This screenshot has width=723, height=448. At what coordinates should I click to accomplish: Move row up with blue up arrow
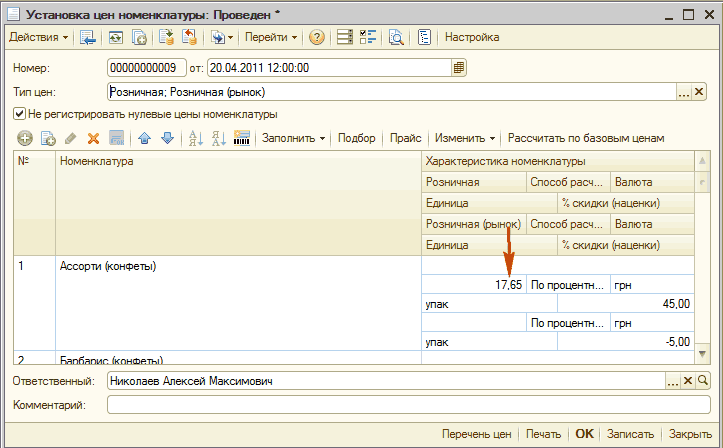pos(144,138)
